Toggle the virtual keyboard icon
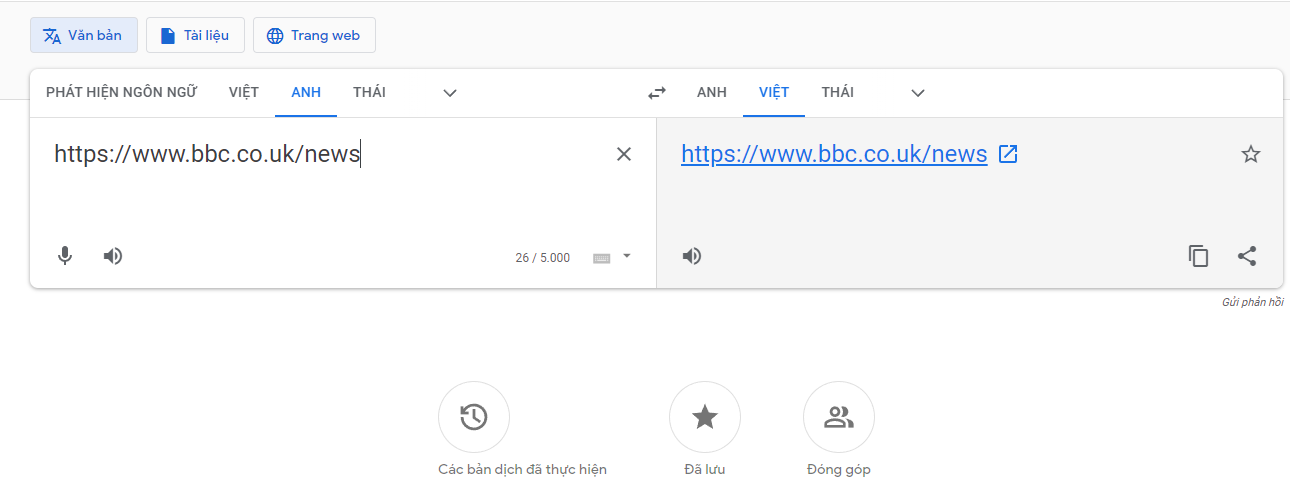The height and width of the screenshot is (486, 1290). click(x=602, y=258)
